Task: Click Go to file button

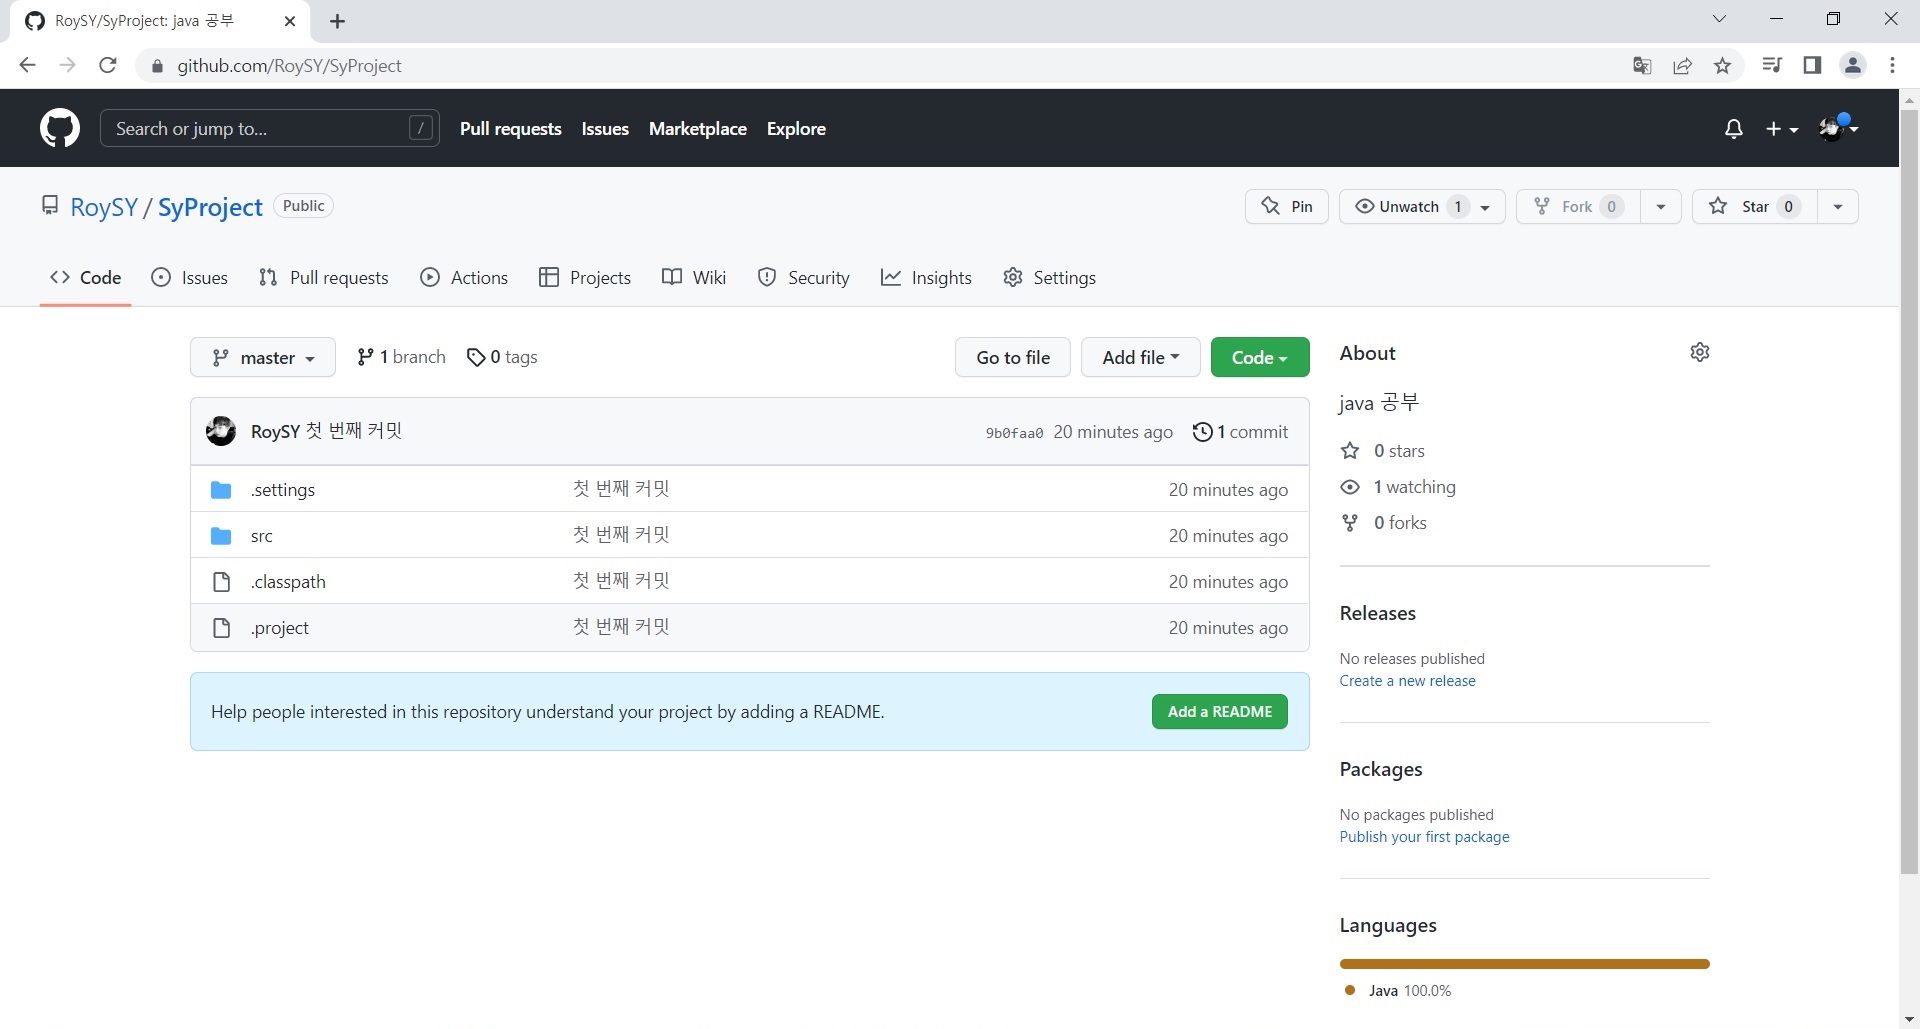Action: 1013,357
